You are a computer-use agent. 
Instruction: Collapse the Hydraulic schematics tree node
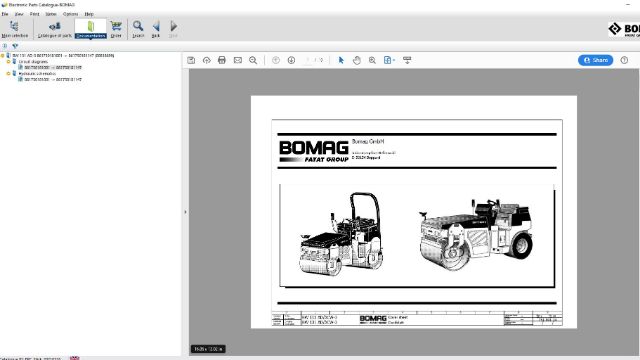coord(8,74)
